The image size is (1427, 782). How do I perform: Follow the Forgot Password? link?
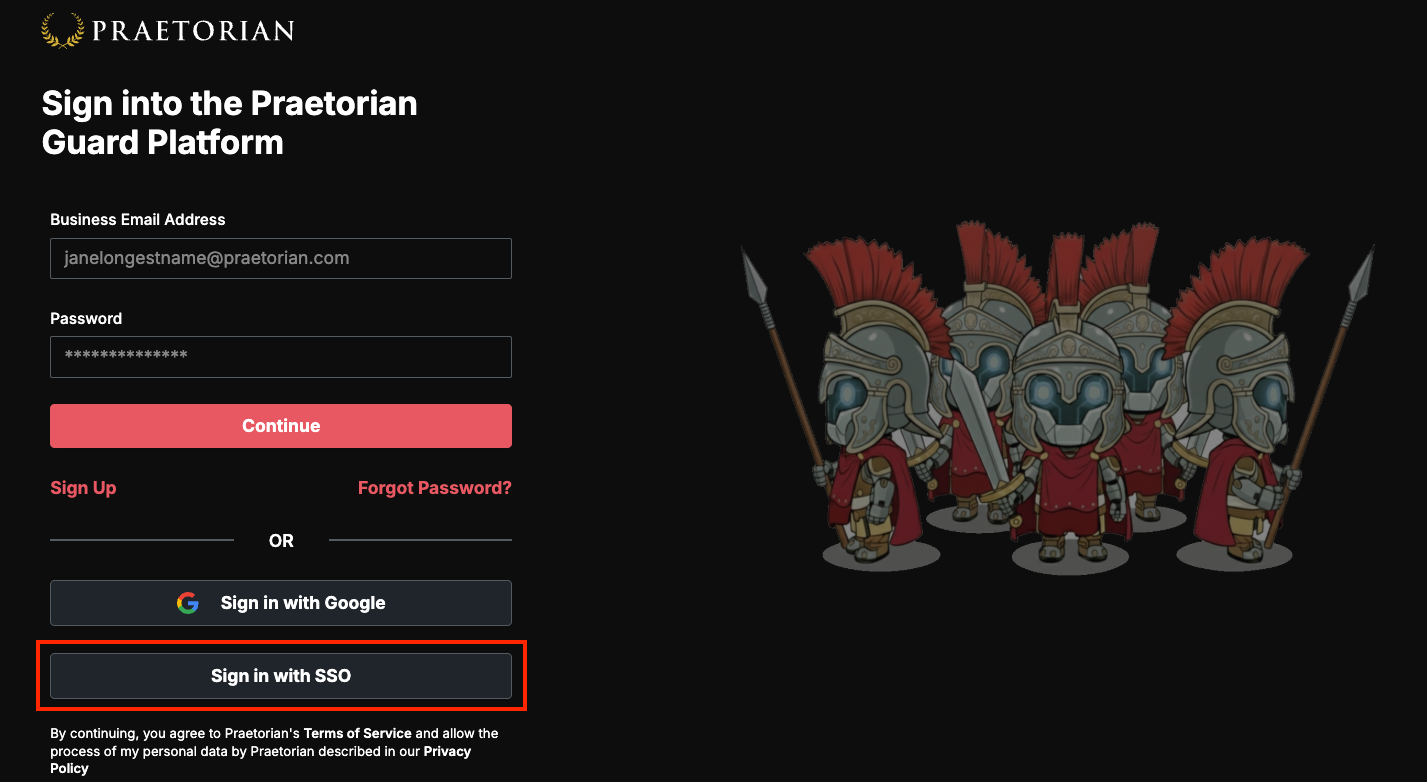coord(435,488)
